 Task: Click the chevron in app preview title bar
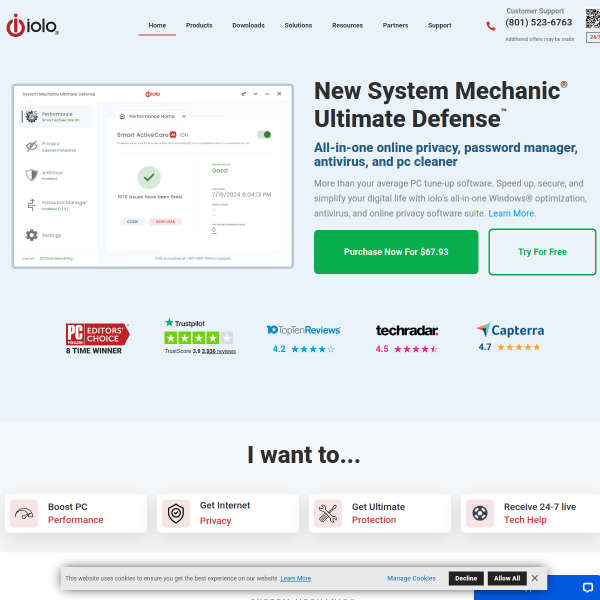[x=255, y=94]
